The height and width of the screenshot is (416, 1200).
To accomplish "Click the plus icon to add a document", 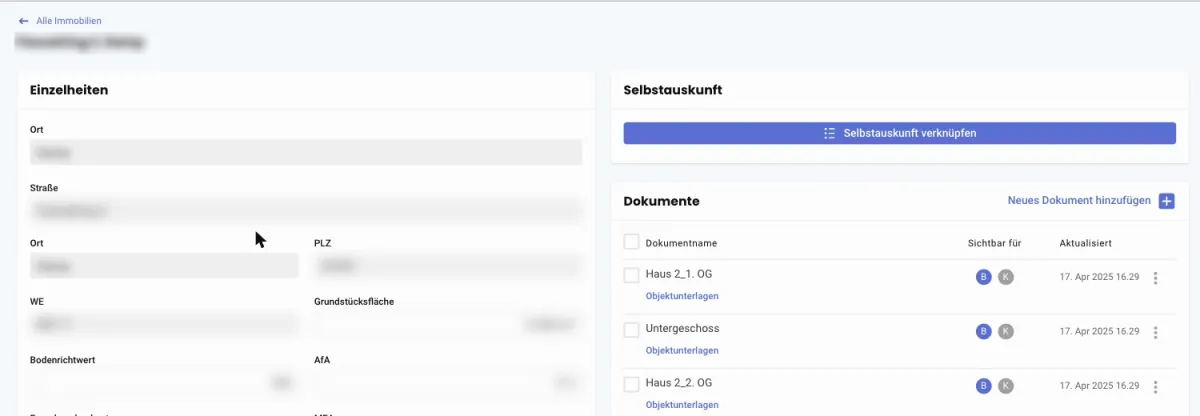I will (1167, 201).
